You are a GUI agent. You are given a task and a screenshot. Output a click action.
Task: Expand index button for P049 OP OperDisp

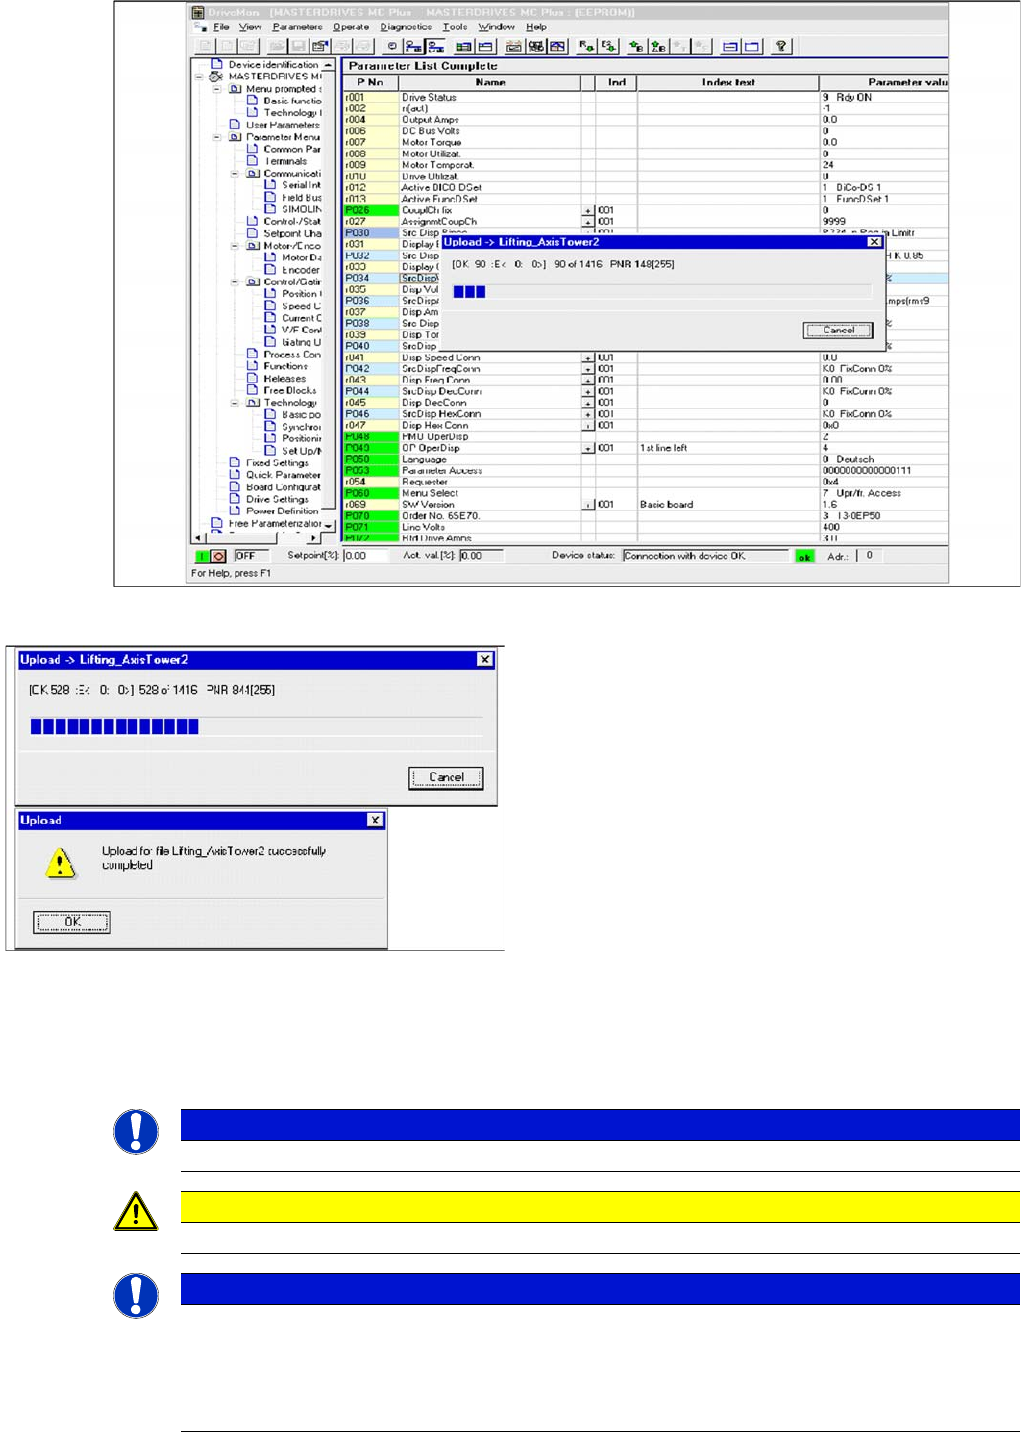coord(587,448)
